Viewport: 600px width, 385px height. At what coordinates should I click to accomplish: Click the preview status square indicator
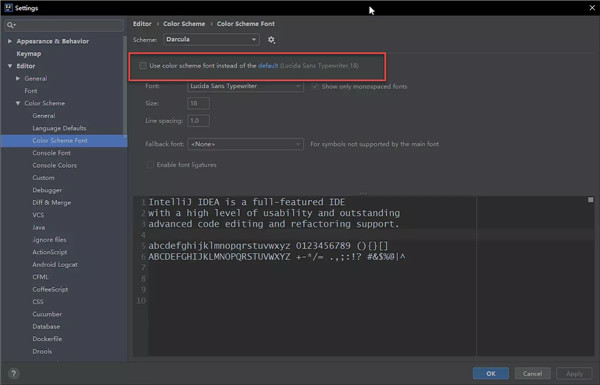[x=590, y=200]
